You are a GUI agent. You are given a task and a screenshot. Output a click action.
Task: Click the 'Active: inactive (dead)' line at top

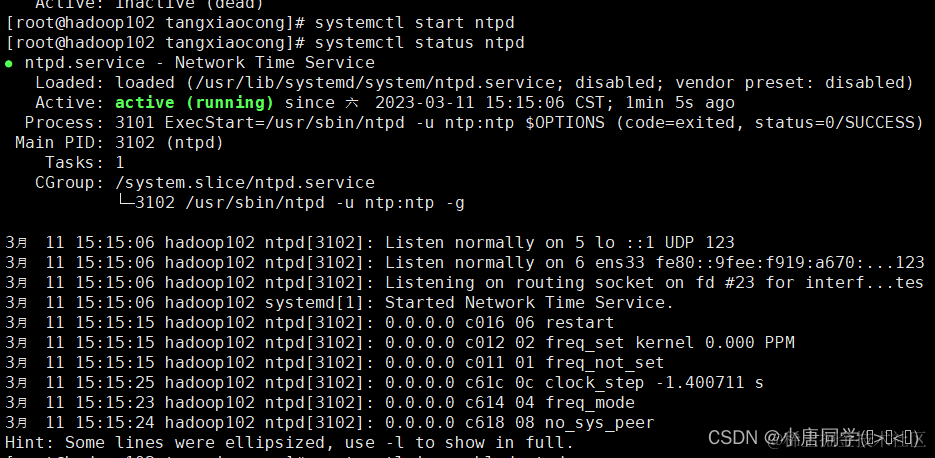click(149, 5)
